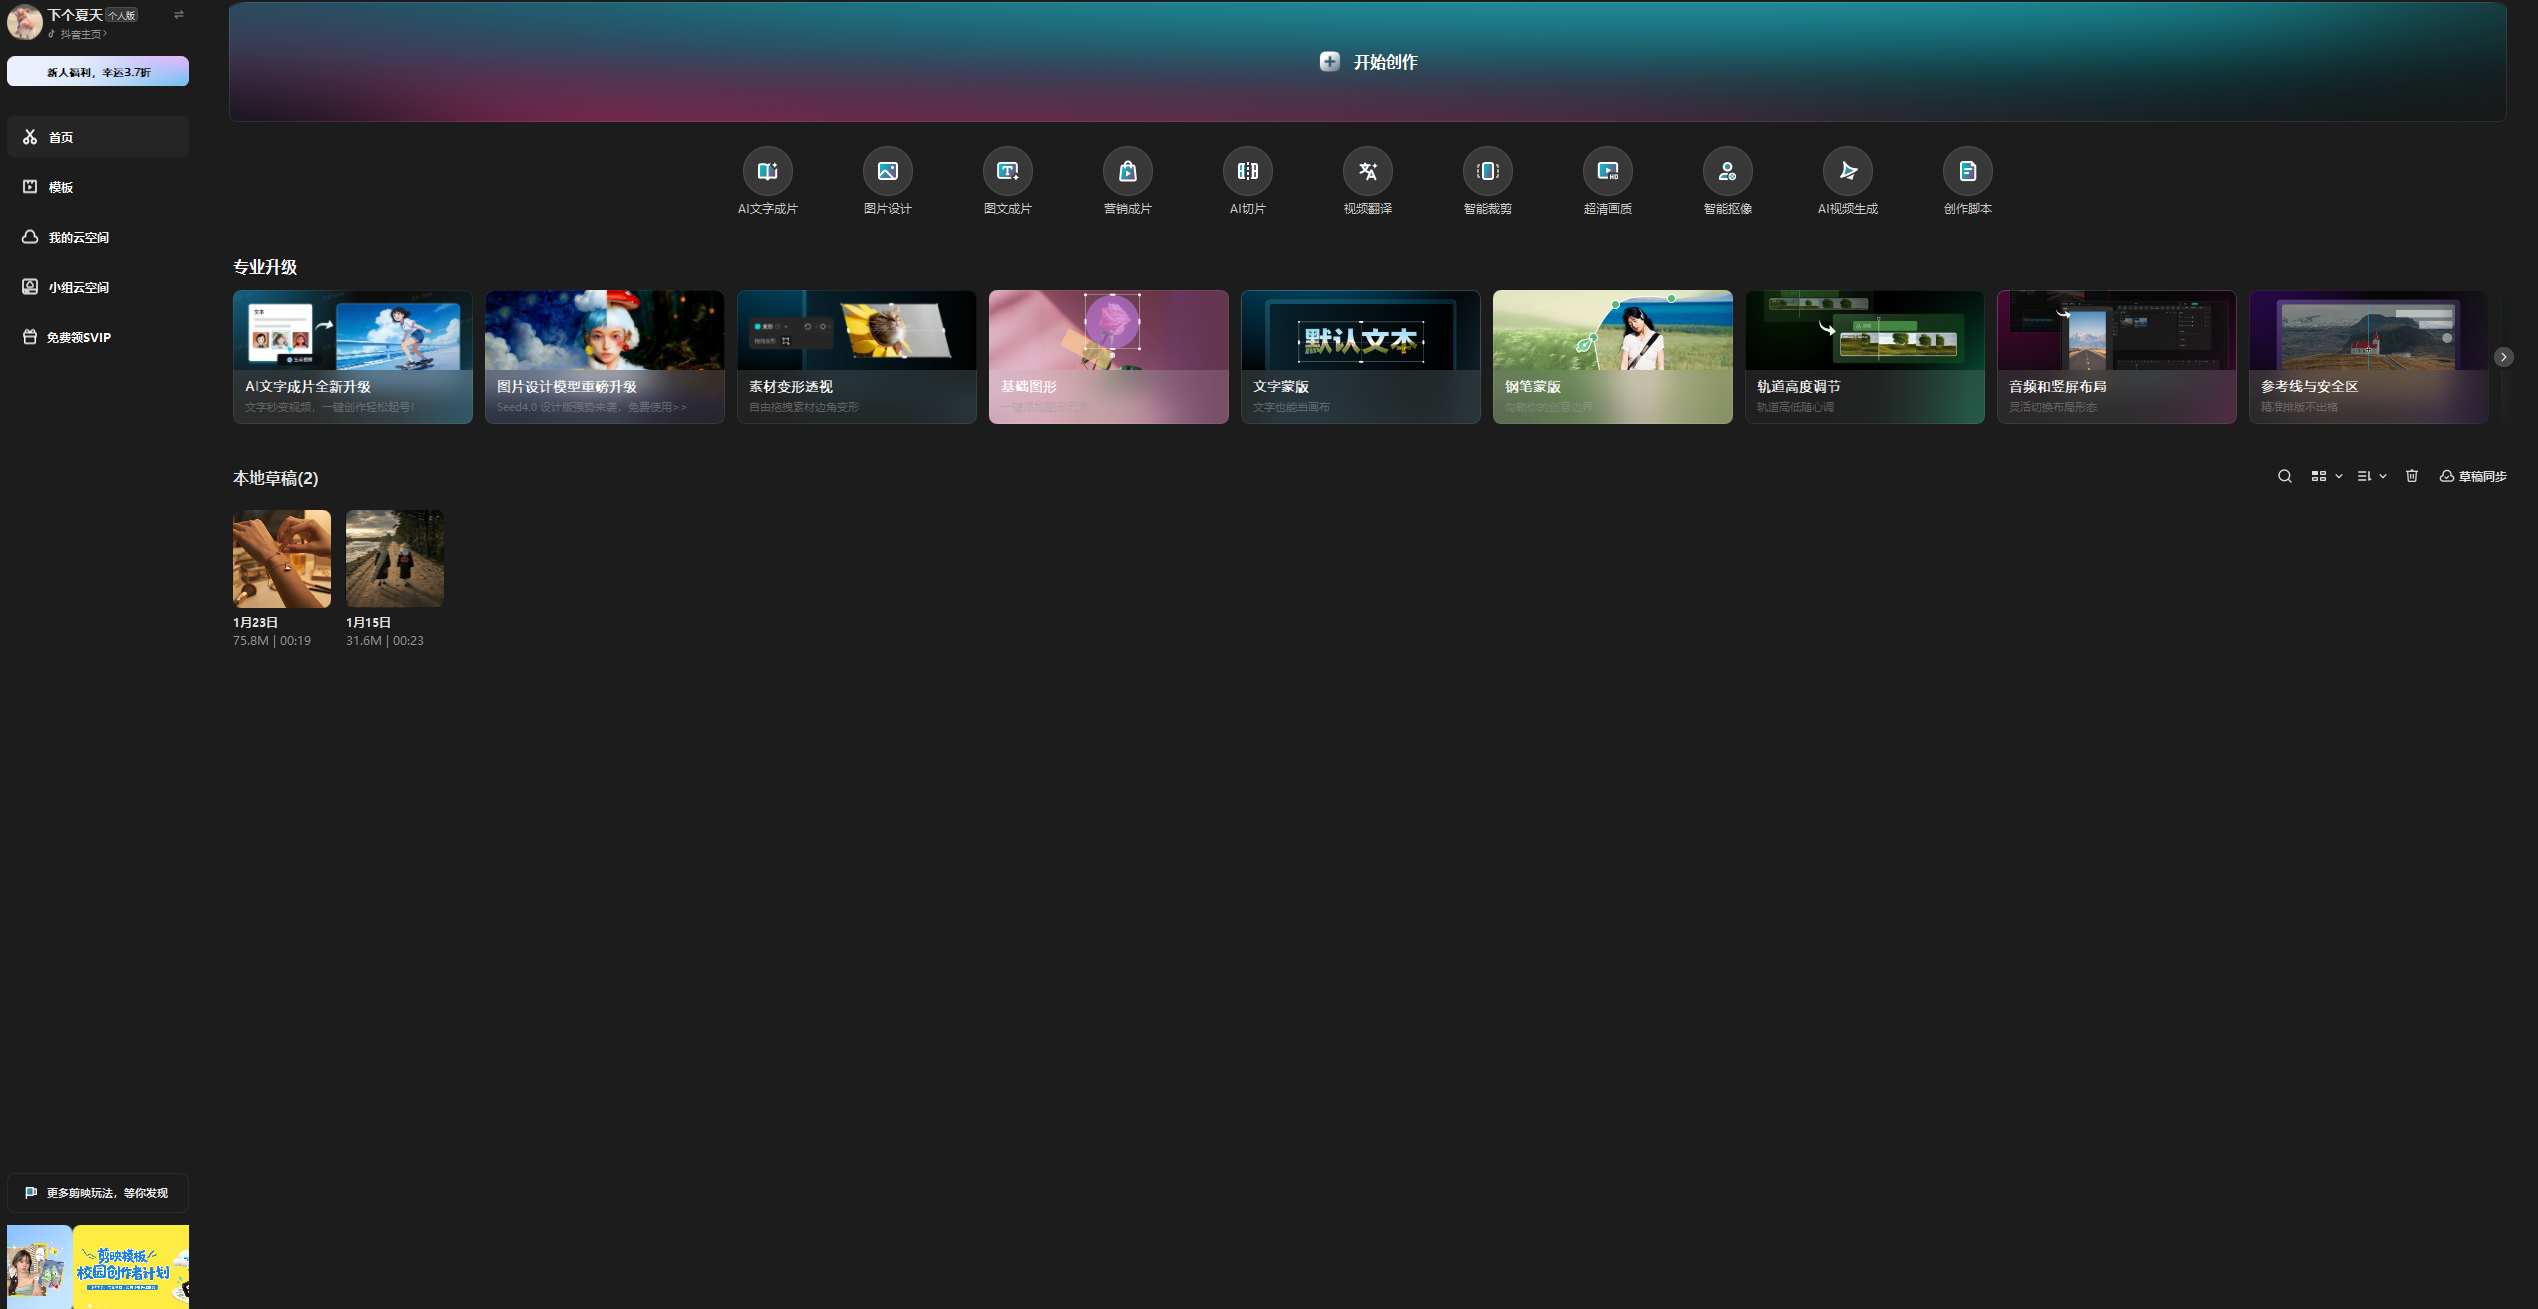This screenshot has height=1309, width=2538.
Task: Start the 智能抠像 feature
Action: 1727,172
